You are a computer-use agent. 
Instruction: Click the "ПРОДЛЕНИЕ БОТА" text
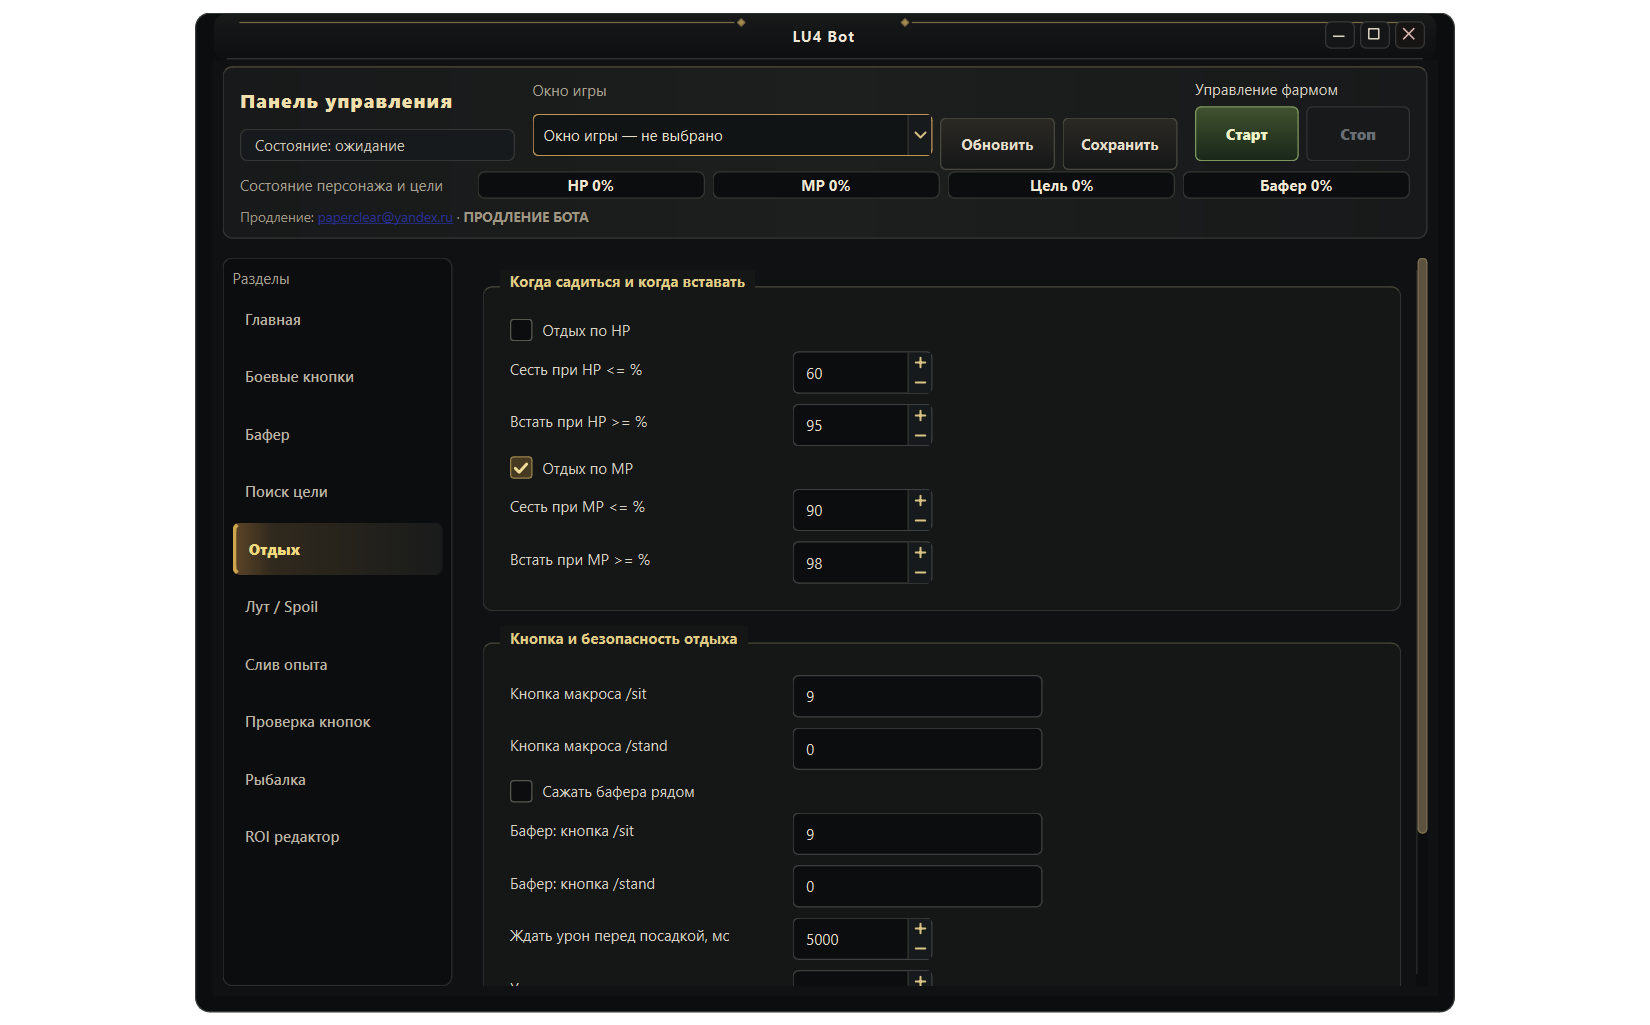point(526,217)
